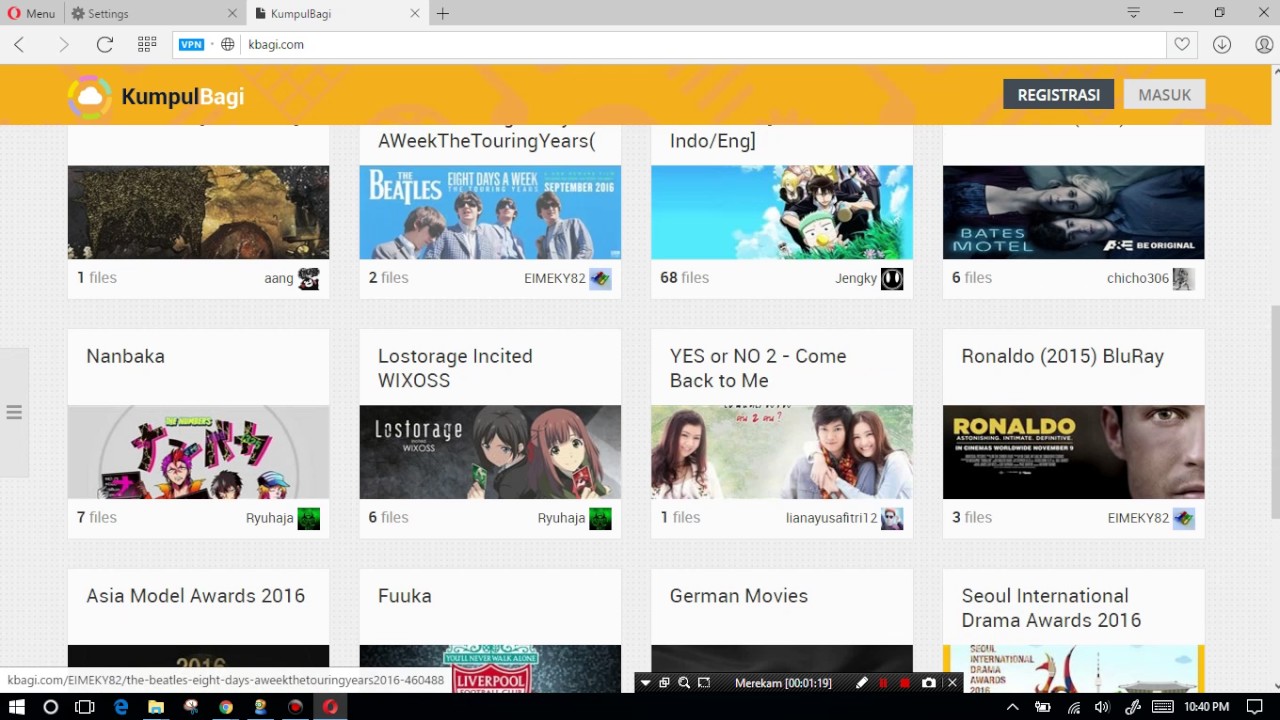Close the KumpulBagi tab
Viewport: 1280px width, 720px height.
[415, 14]
